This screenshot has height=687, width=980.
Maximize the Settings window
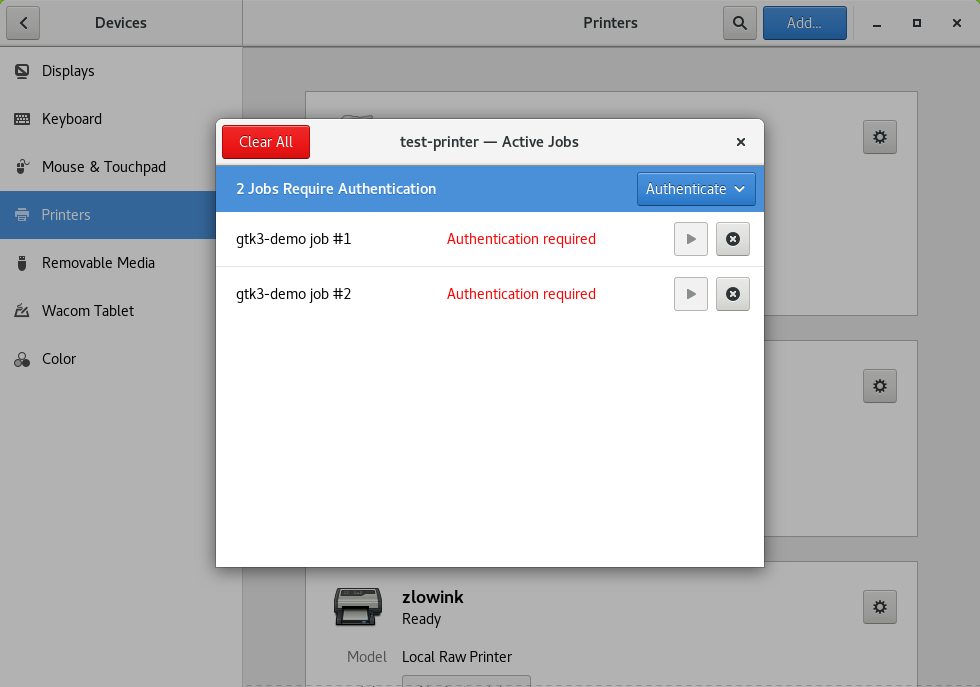pos(917,23)
